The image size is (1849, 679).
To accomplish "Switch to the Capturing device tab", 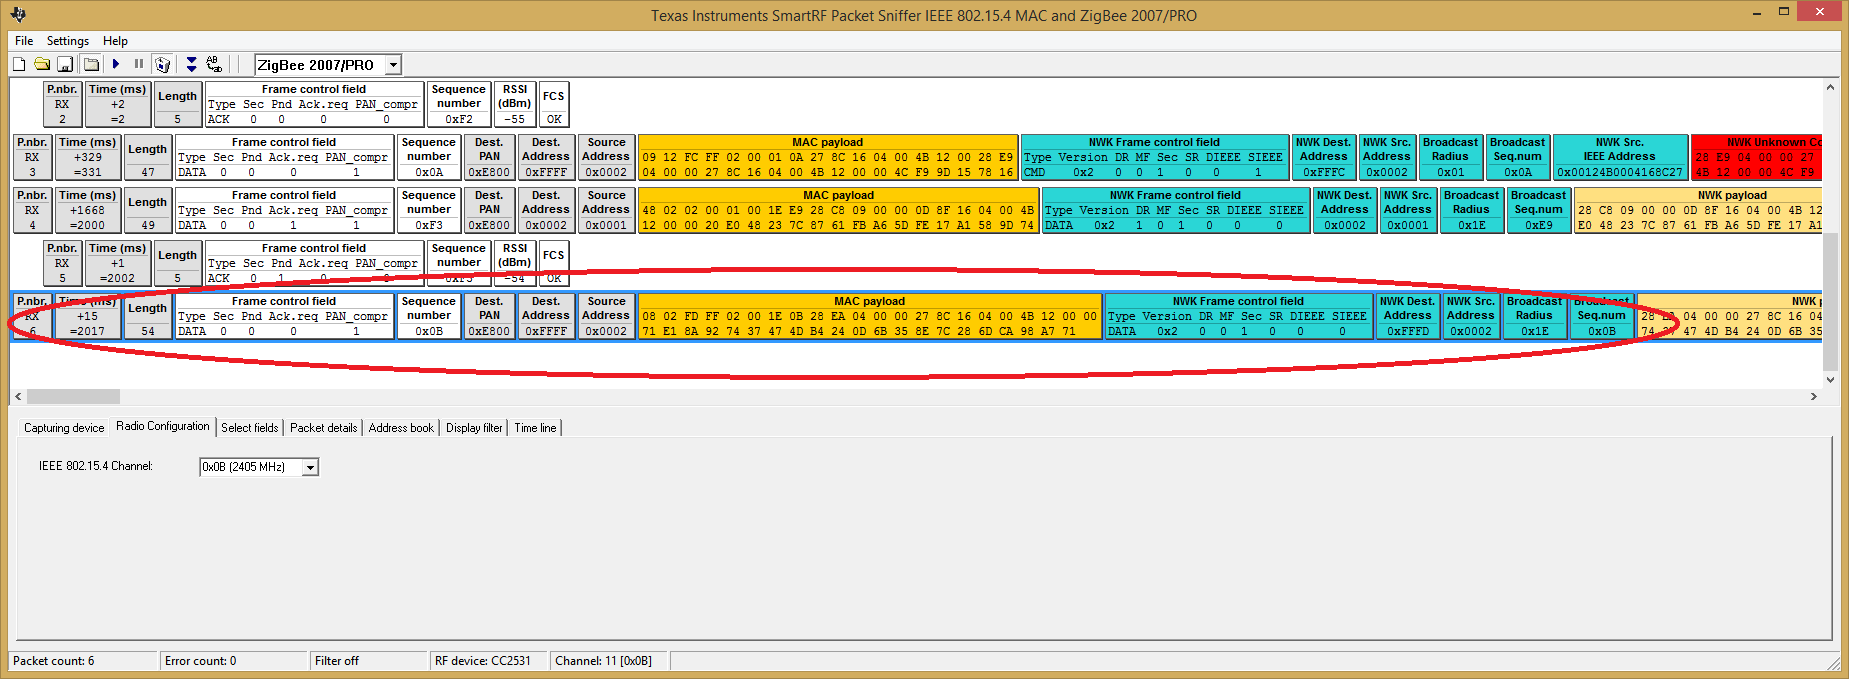I will [x=64, y=428].
